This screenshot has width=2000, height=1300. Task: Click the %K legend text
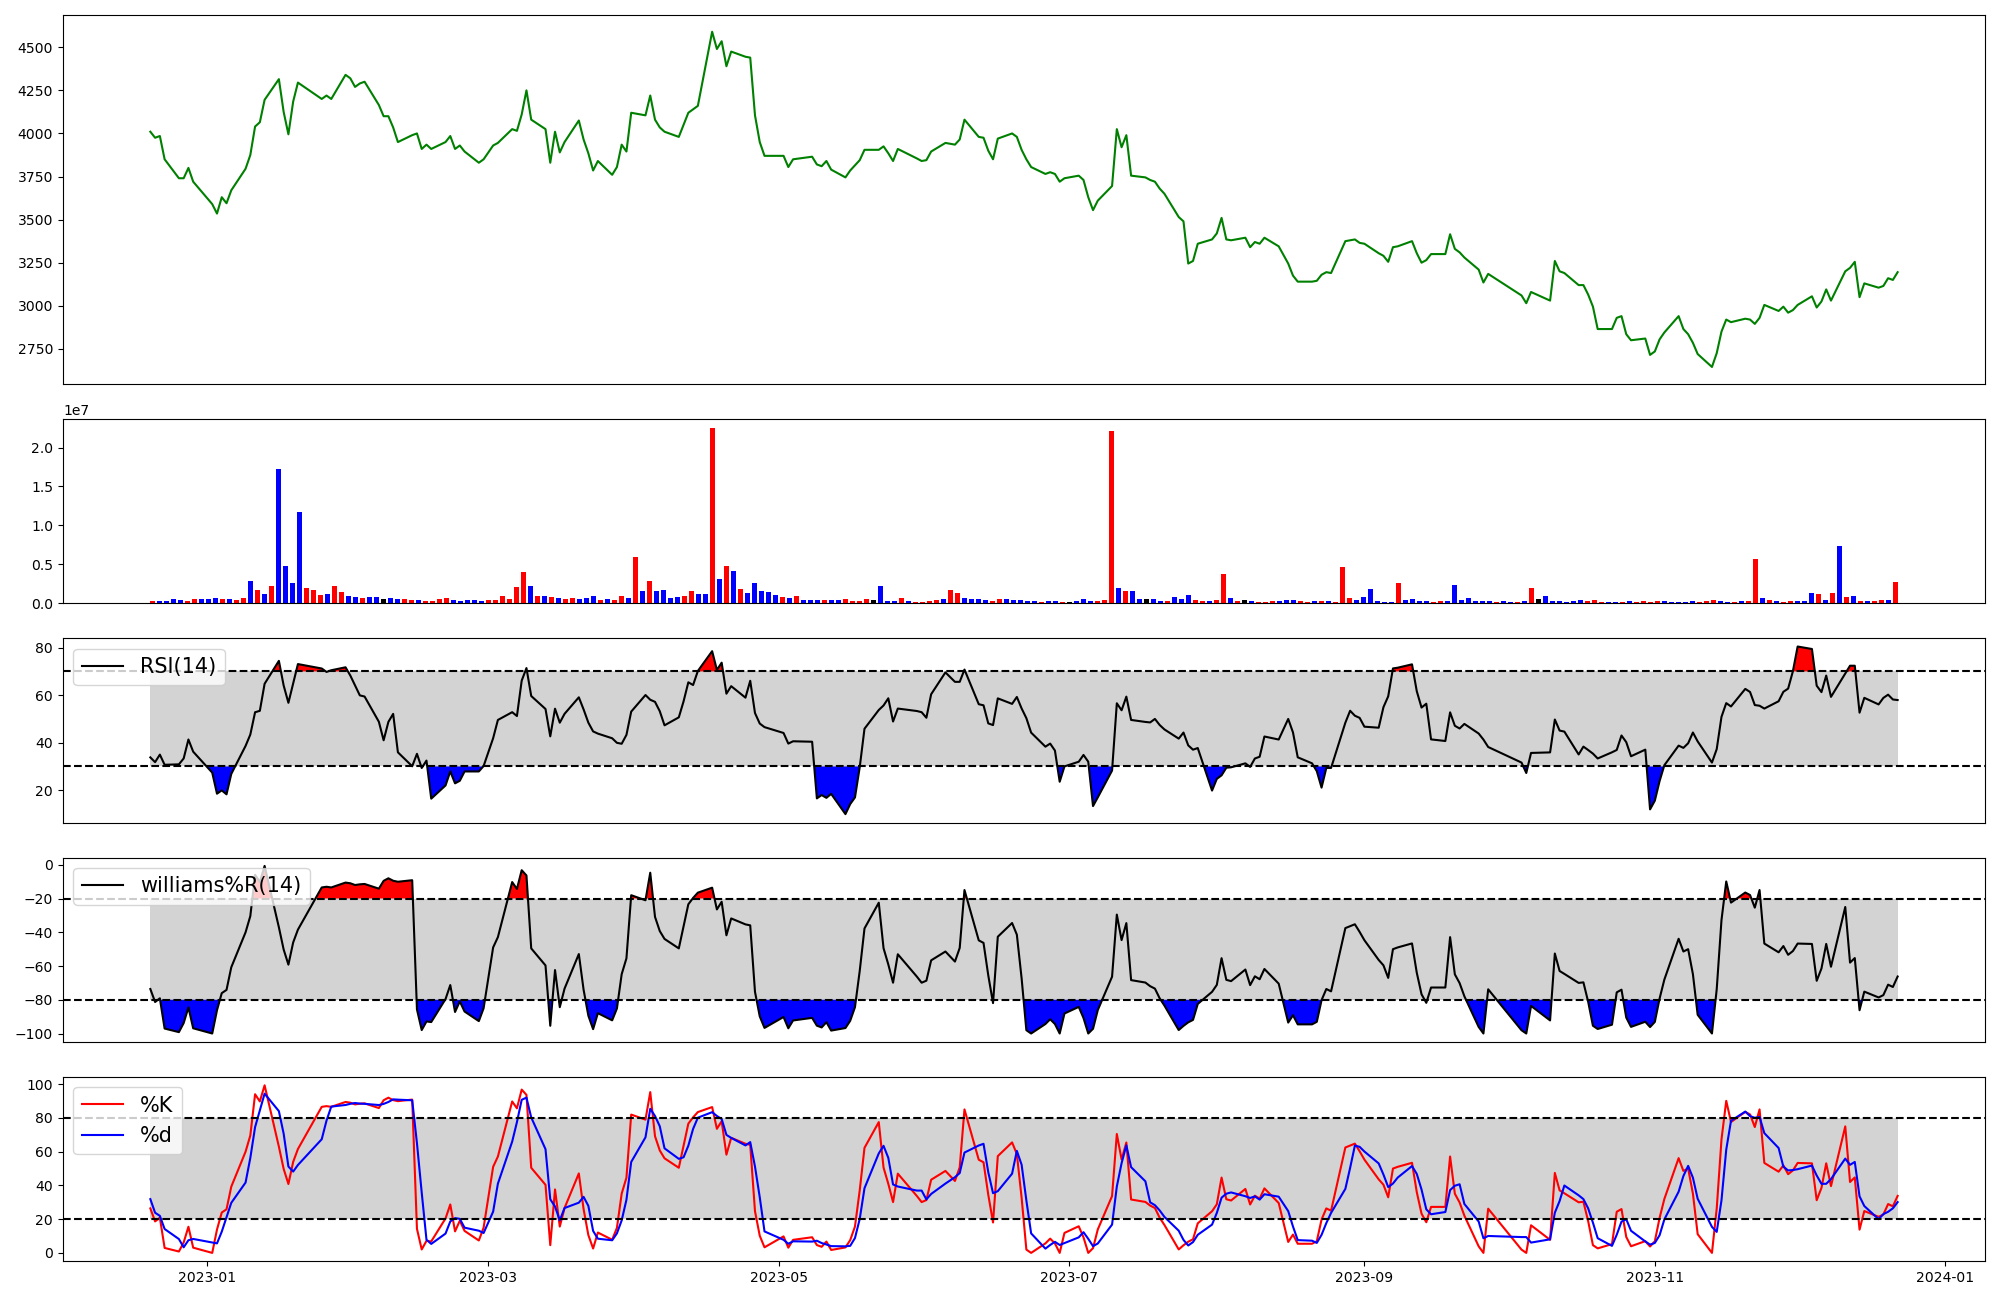[x=156, y=1105]
